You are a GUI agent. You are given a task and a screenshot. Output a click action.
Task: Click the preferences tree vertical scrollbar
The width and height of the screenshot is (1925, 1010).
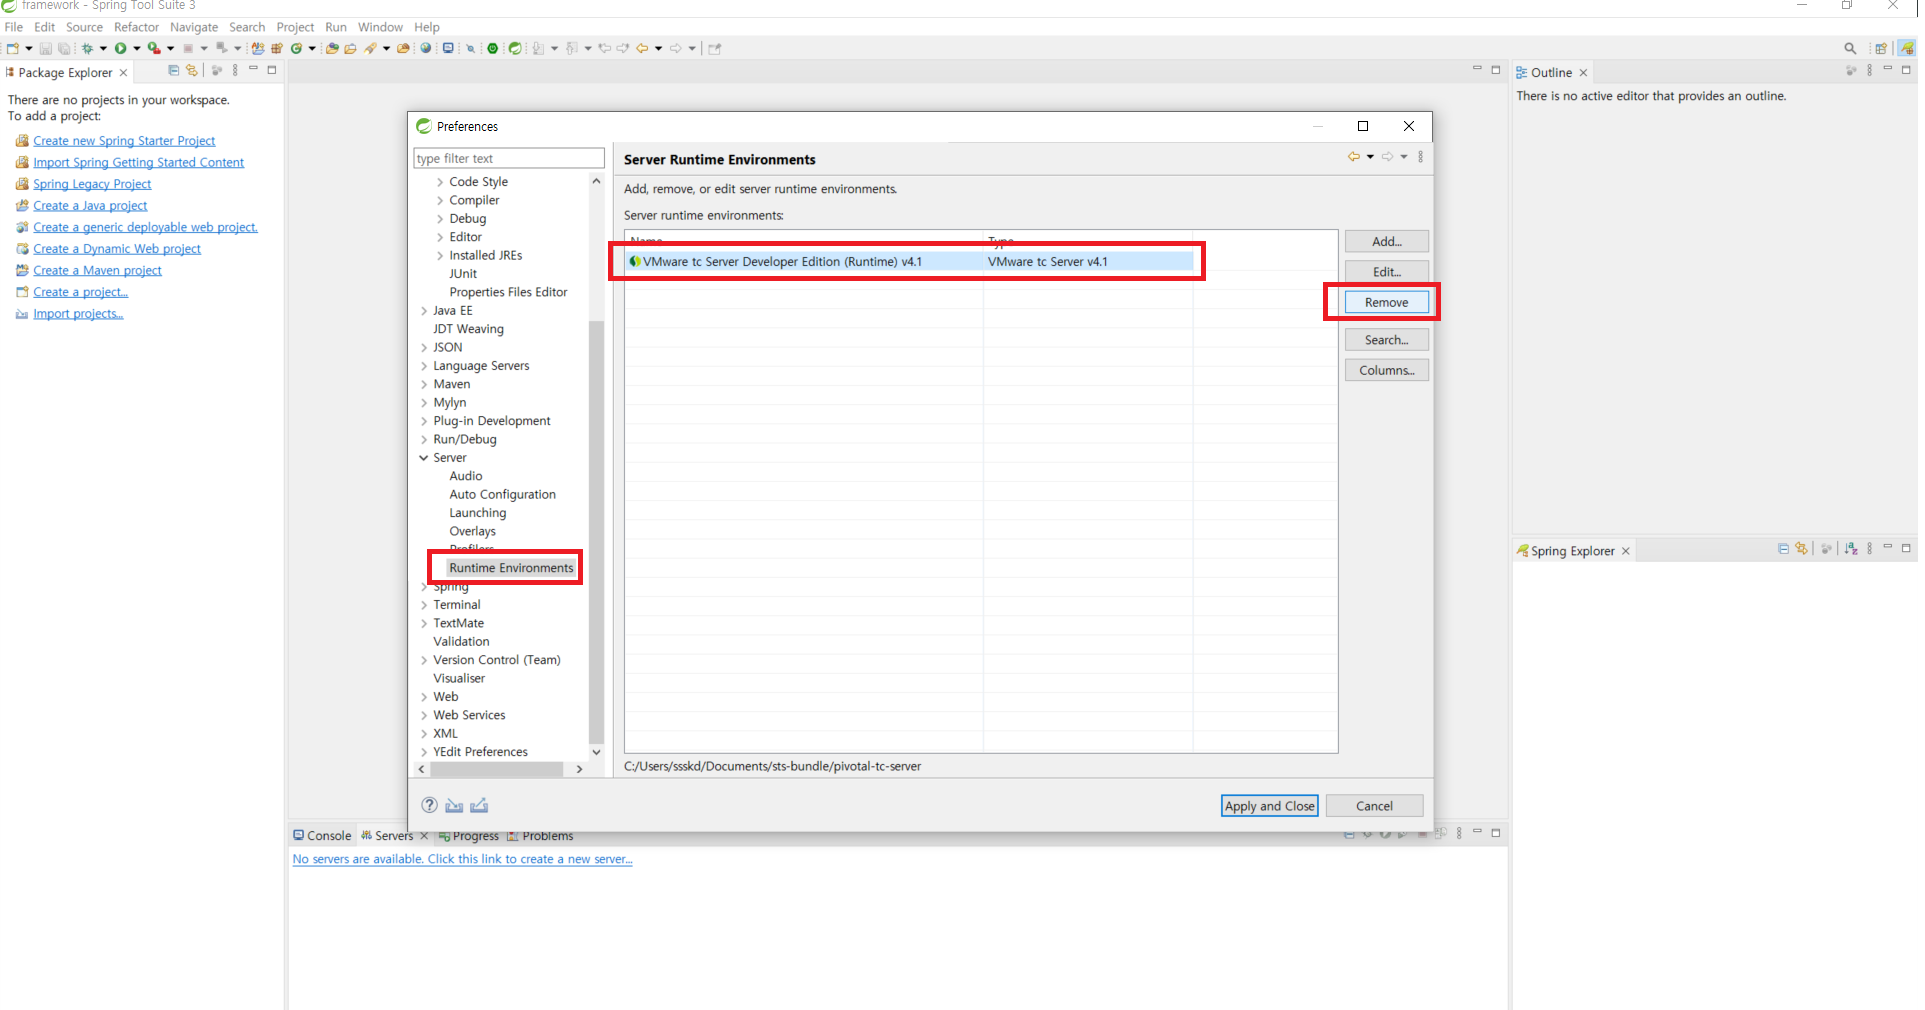[596, 530]
